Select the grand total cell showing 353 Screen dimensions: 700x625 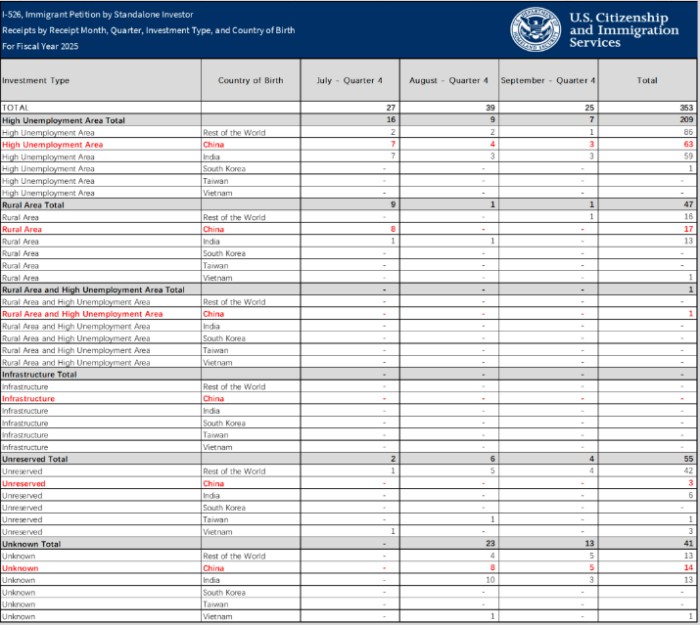686,107
